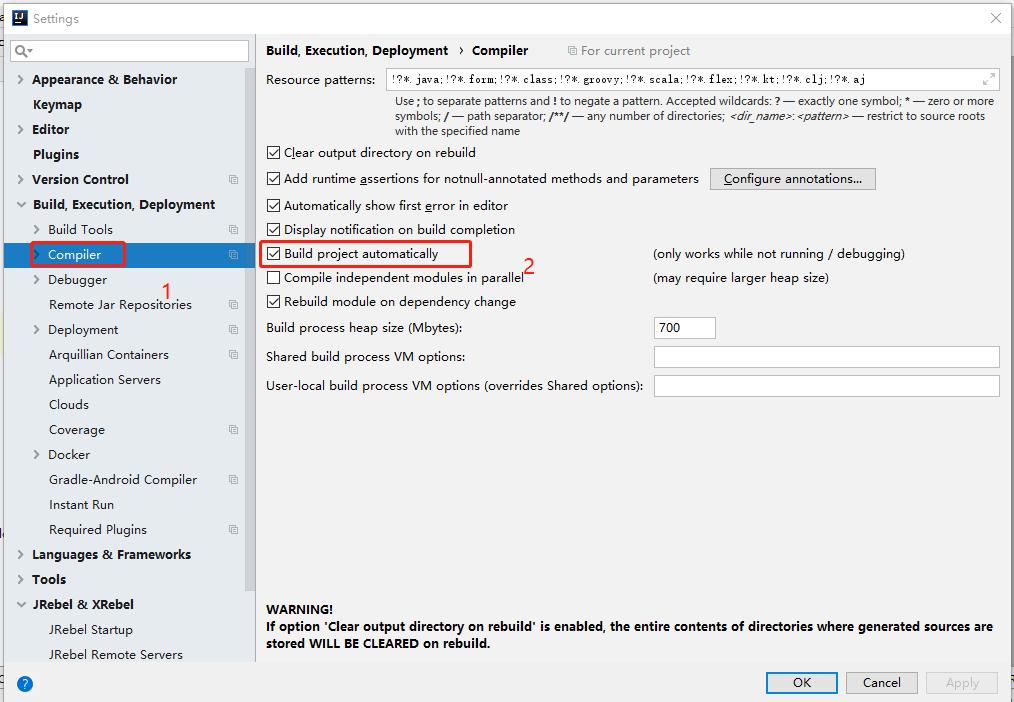Click the settings search input field
This screenshot has width=1014, height=702.
click(129, 51)
